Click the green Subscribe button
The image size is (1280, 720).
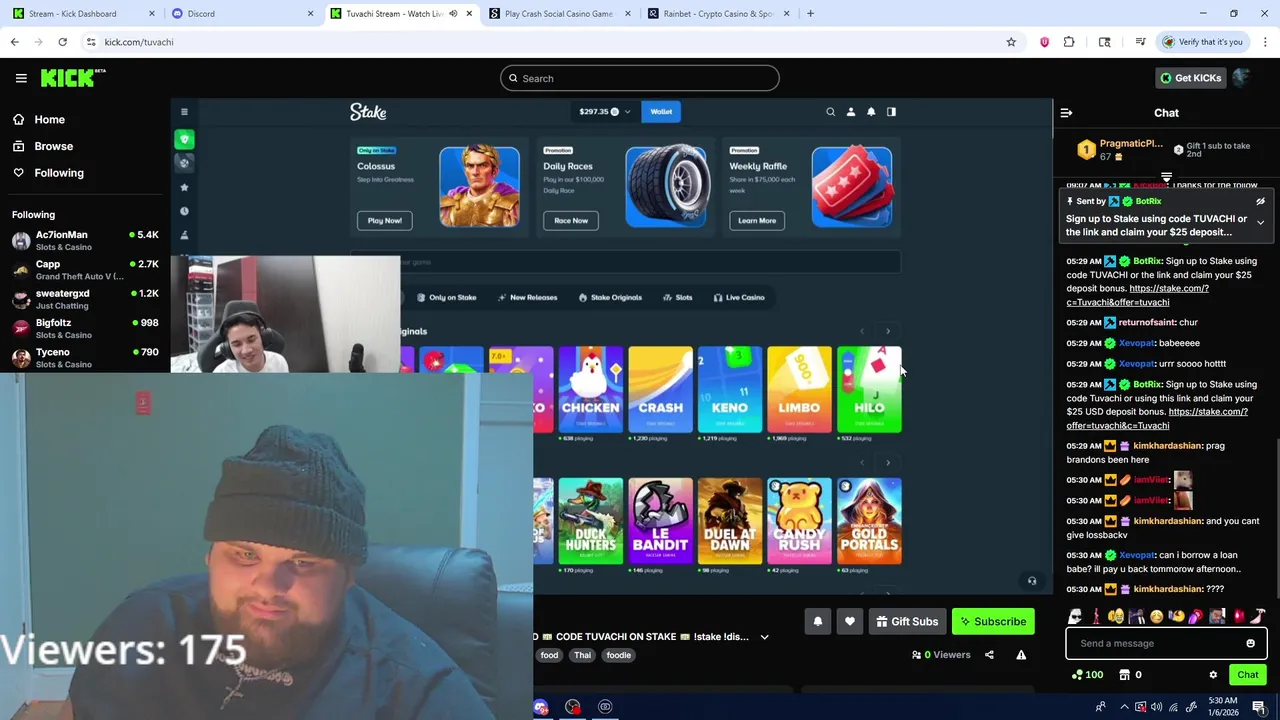(993, 622)
